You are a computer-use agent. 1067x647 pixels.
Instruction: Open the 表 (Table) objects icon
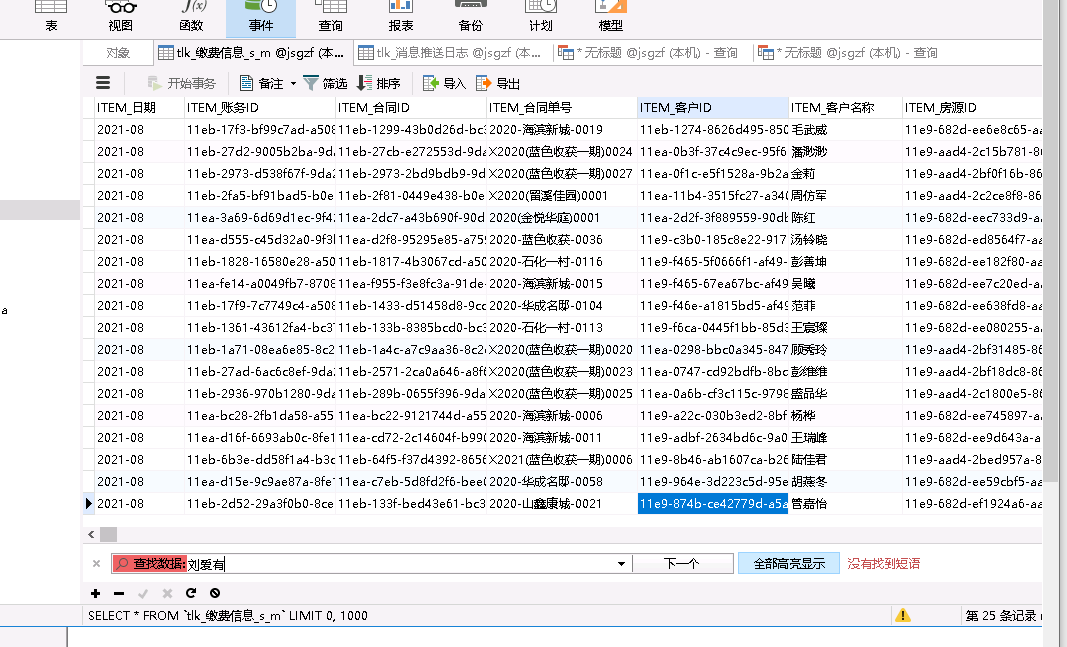click(51, 17)
